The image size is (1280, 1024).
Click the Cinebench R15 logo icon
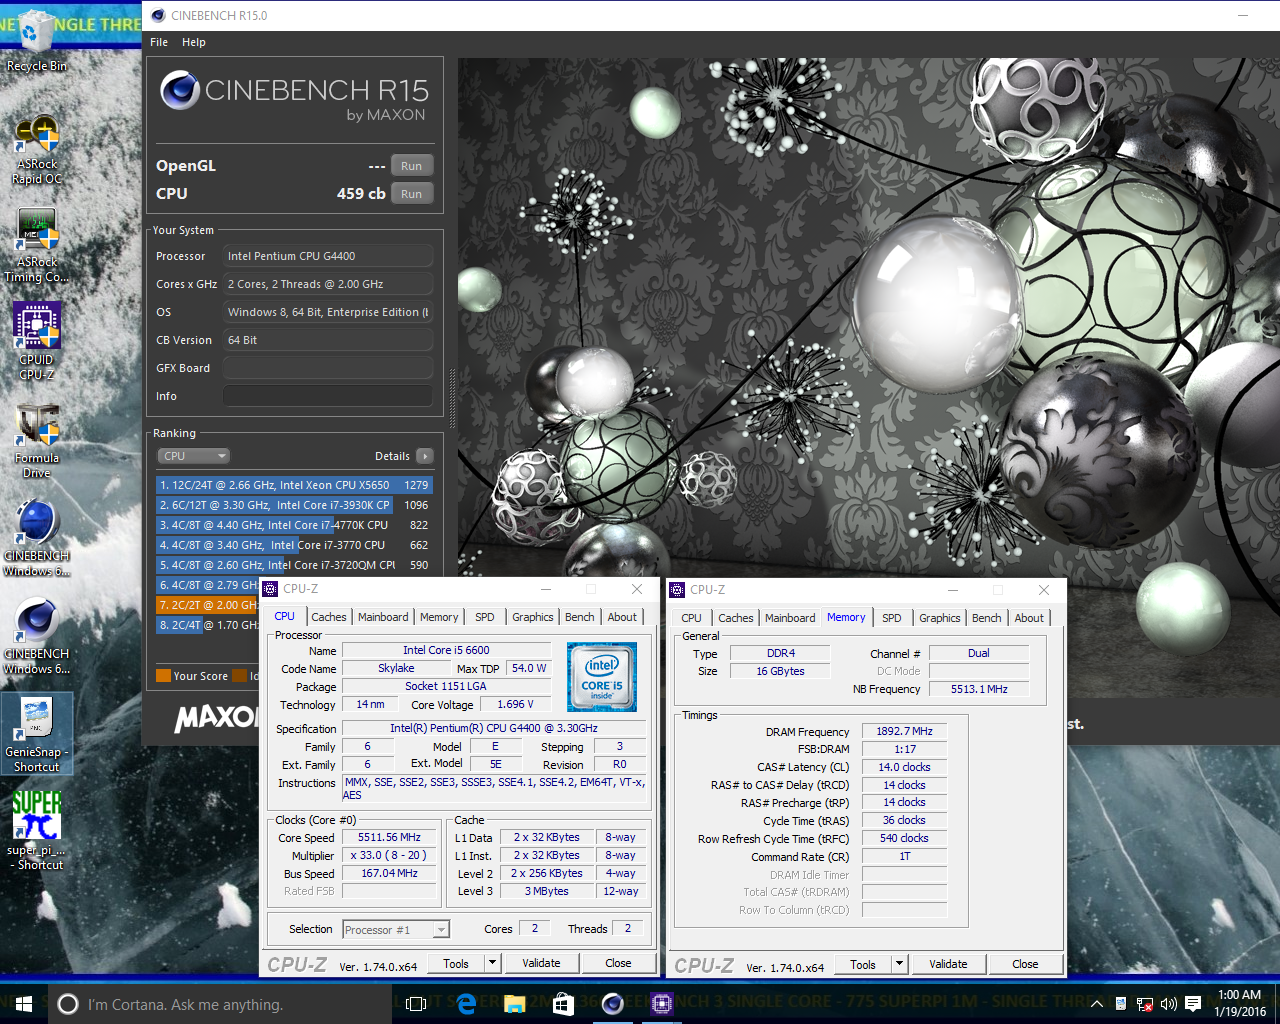pyautogui.click(x=180, y=91)
